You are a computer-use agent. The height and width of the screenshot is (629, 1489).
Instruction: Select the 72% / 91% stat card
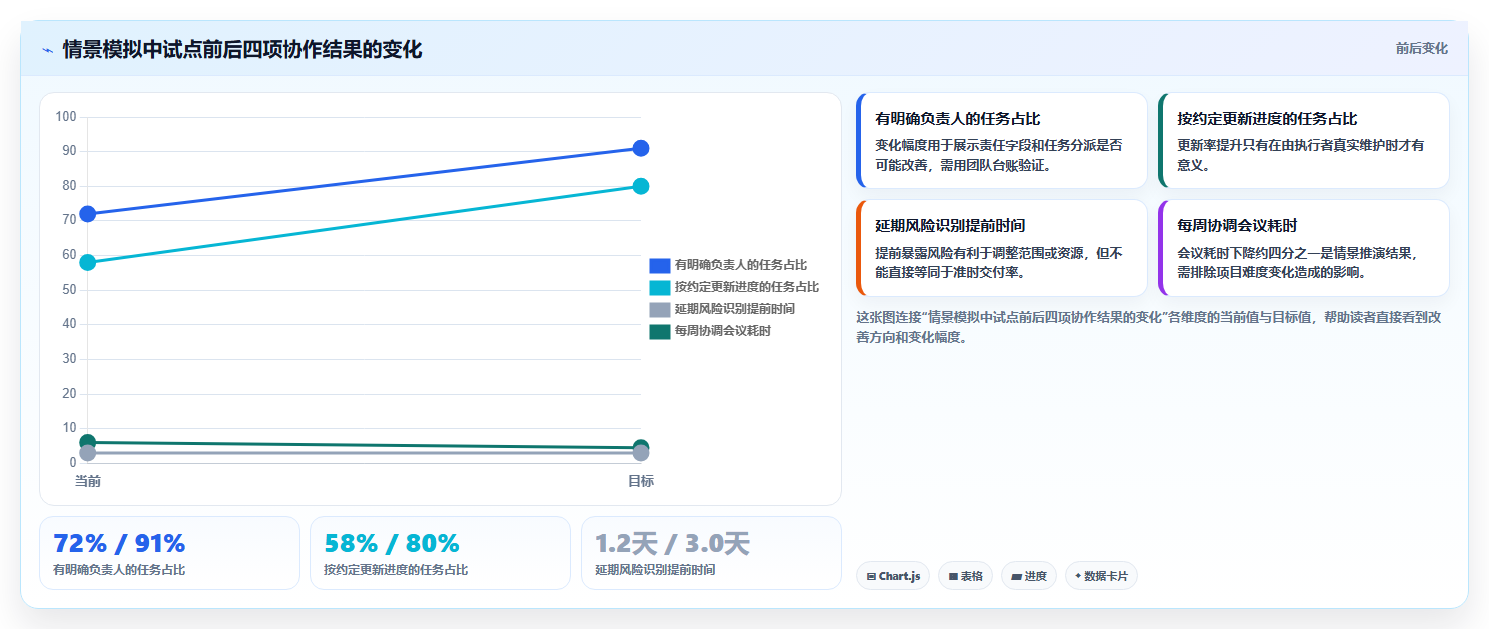tap(169, 553)
